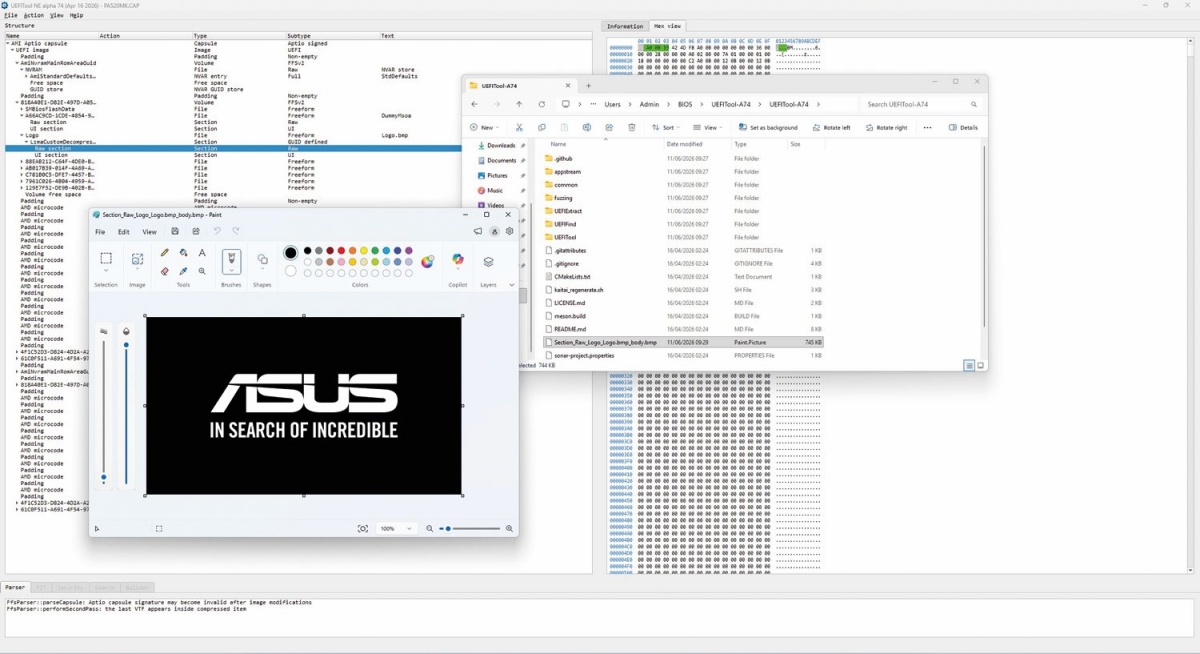Click the Copy icon in File Explorer
Image resolution: width=1200 pixels, height=654 pixels.
point(542,127)
